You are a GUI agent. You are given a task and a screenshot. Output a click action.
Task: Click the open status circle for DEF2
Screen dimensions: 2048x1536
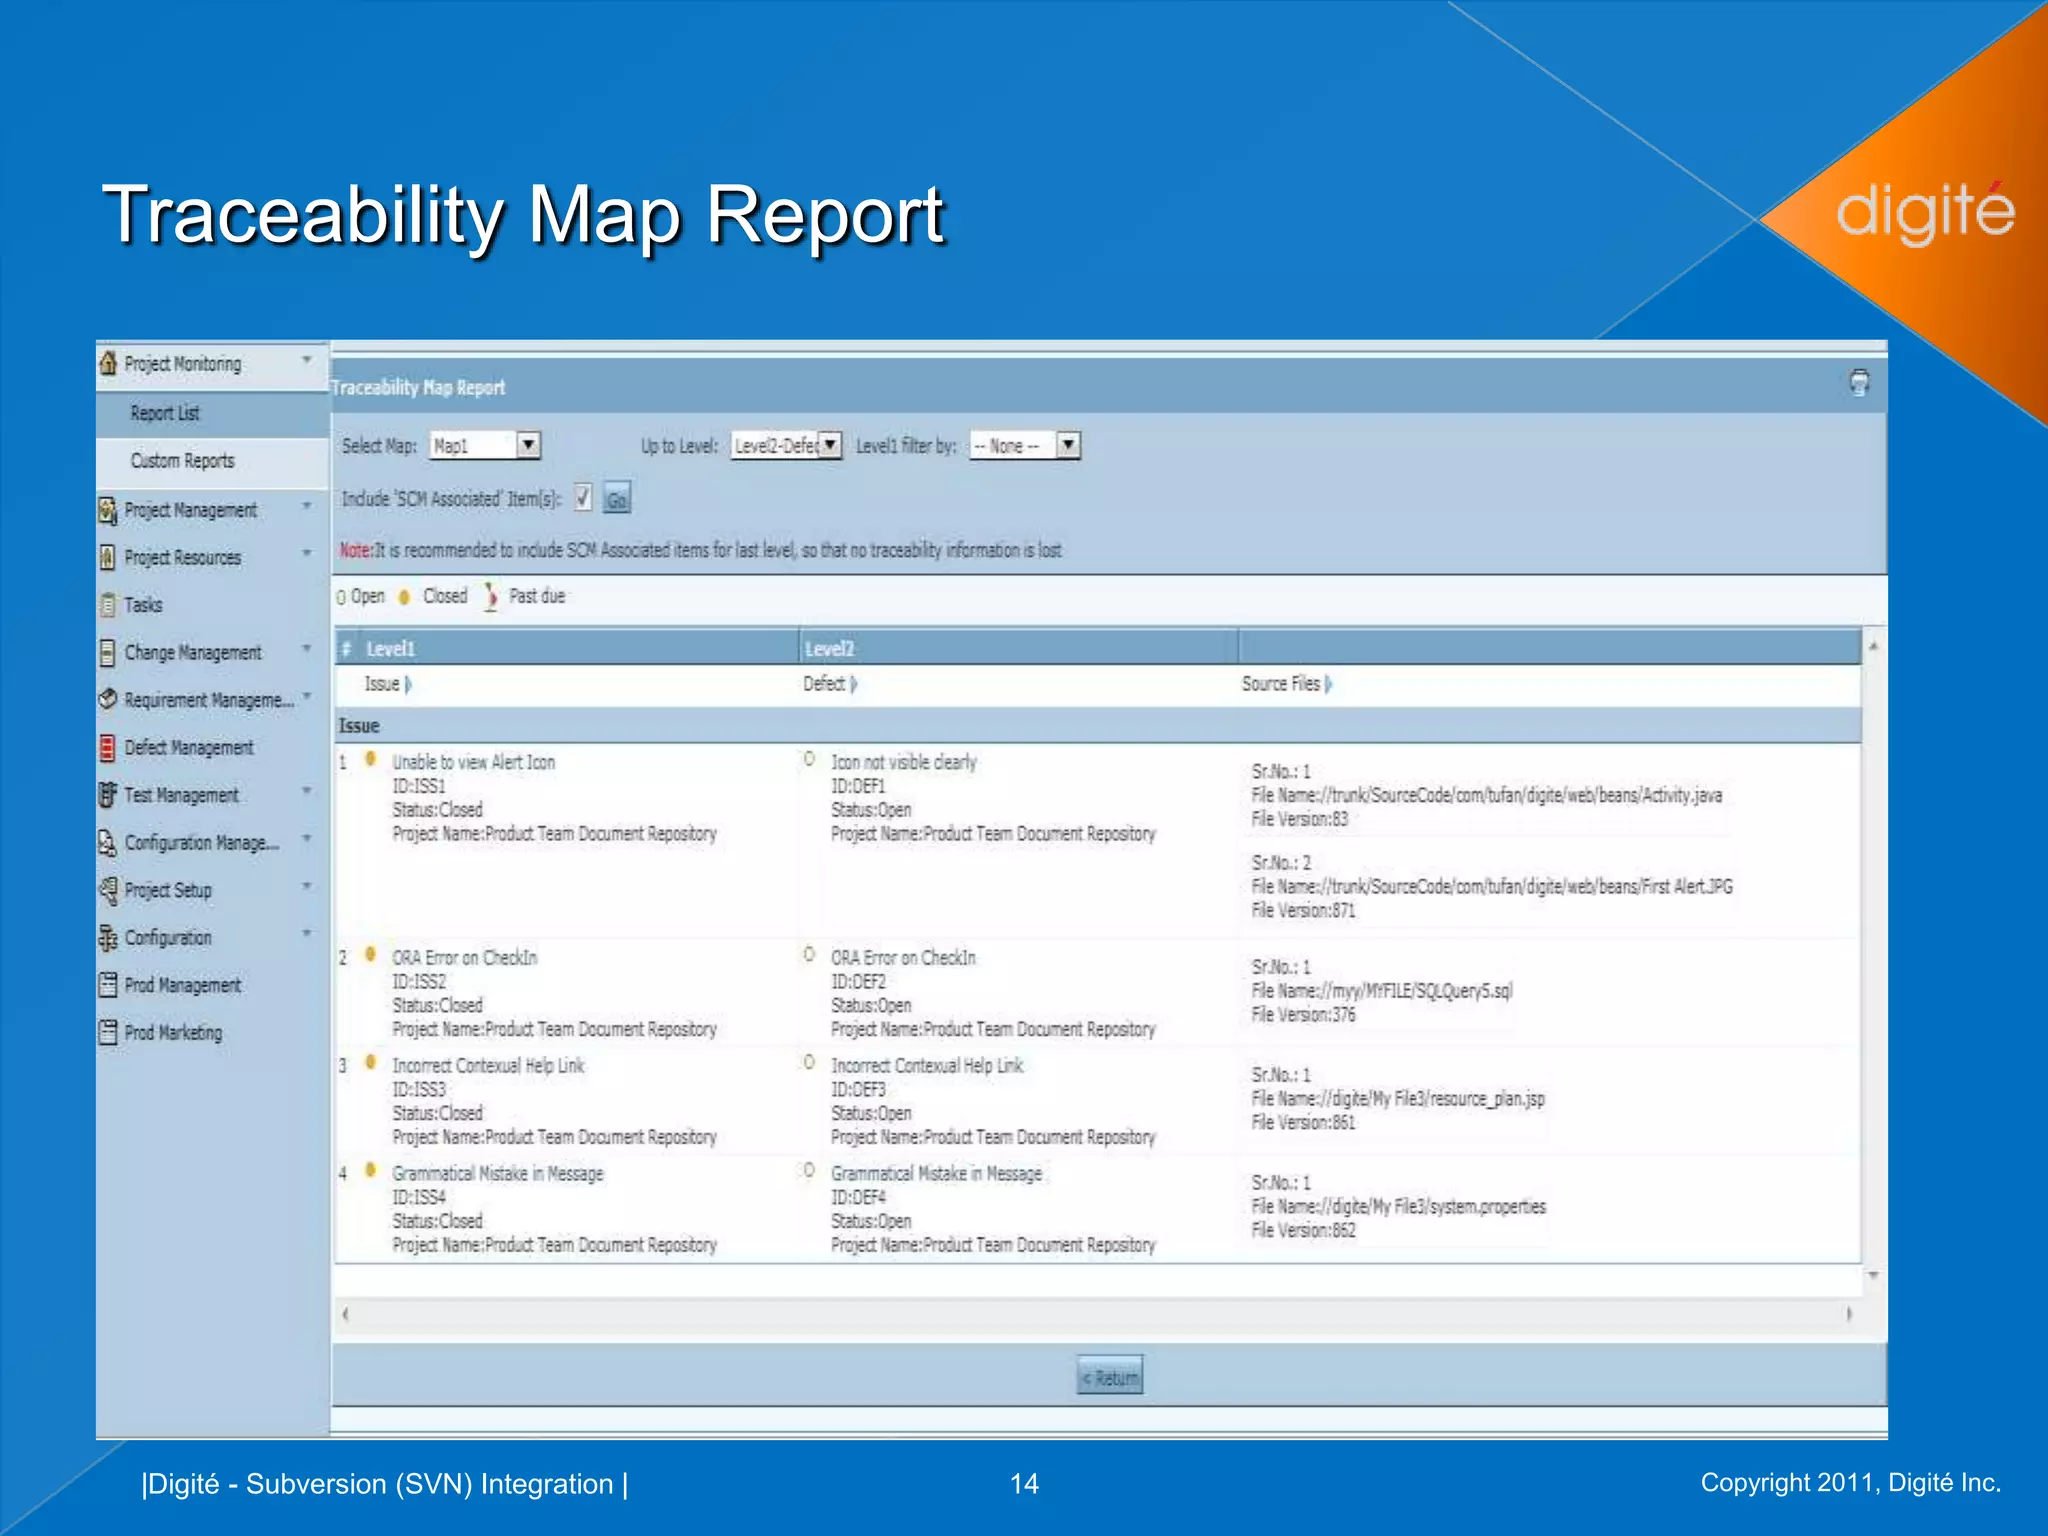(809, 954)
